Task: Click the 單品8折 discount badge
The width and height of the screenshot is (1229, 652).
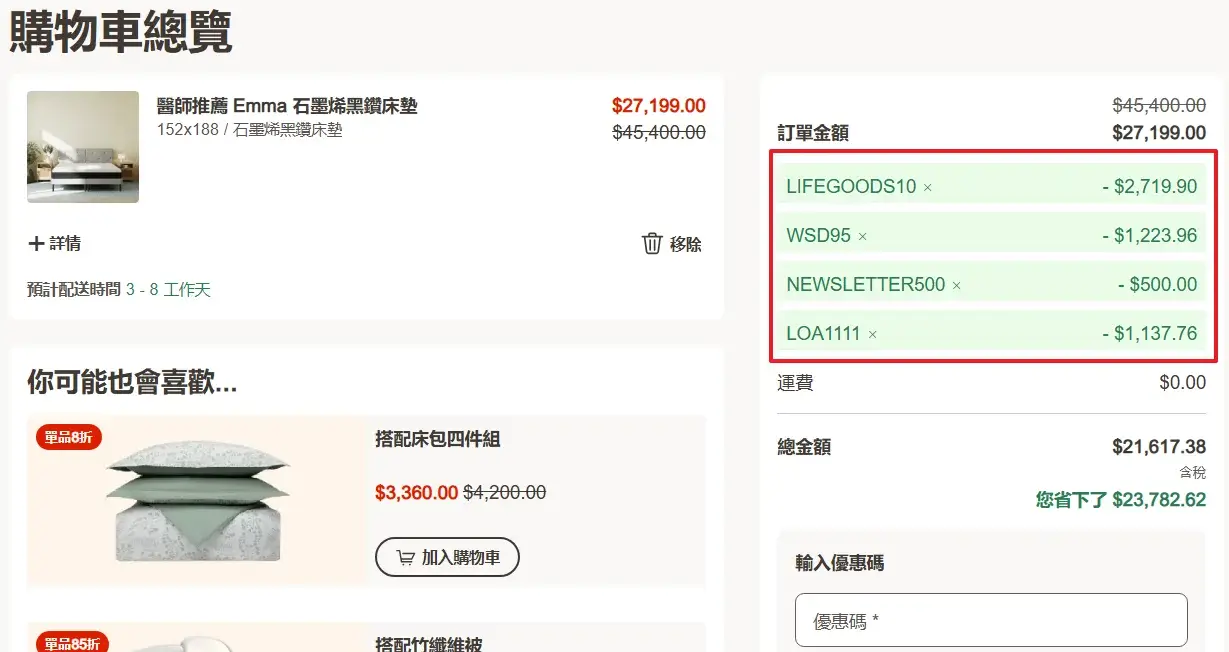Action: click(x=69, y=437)
